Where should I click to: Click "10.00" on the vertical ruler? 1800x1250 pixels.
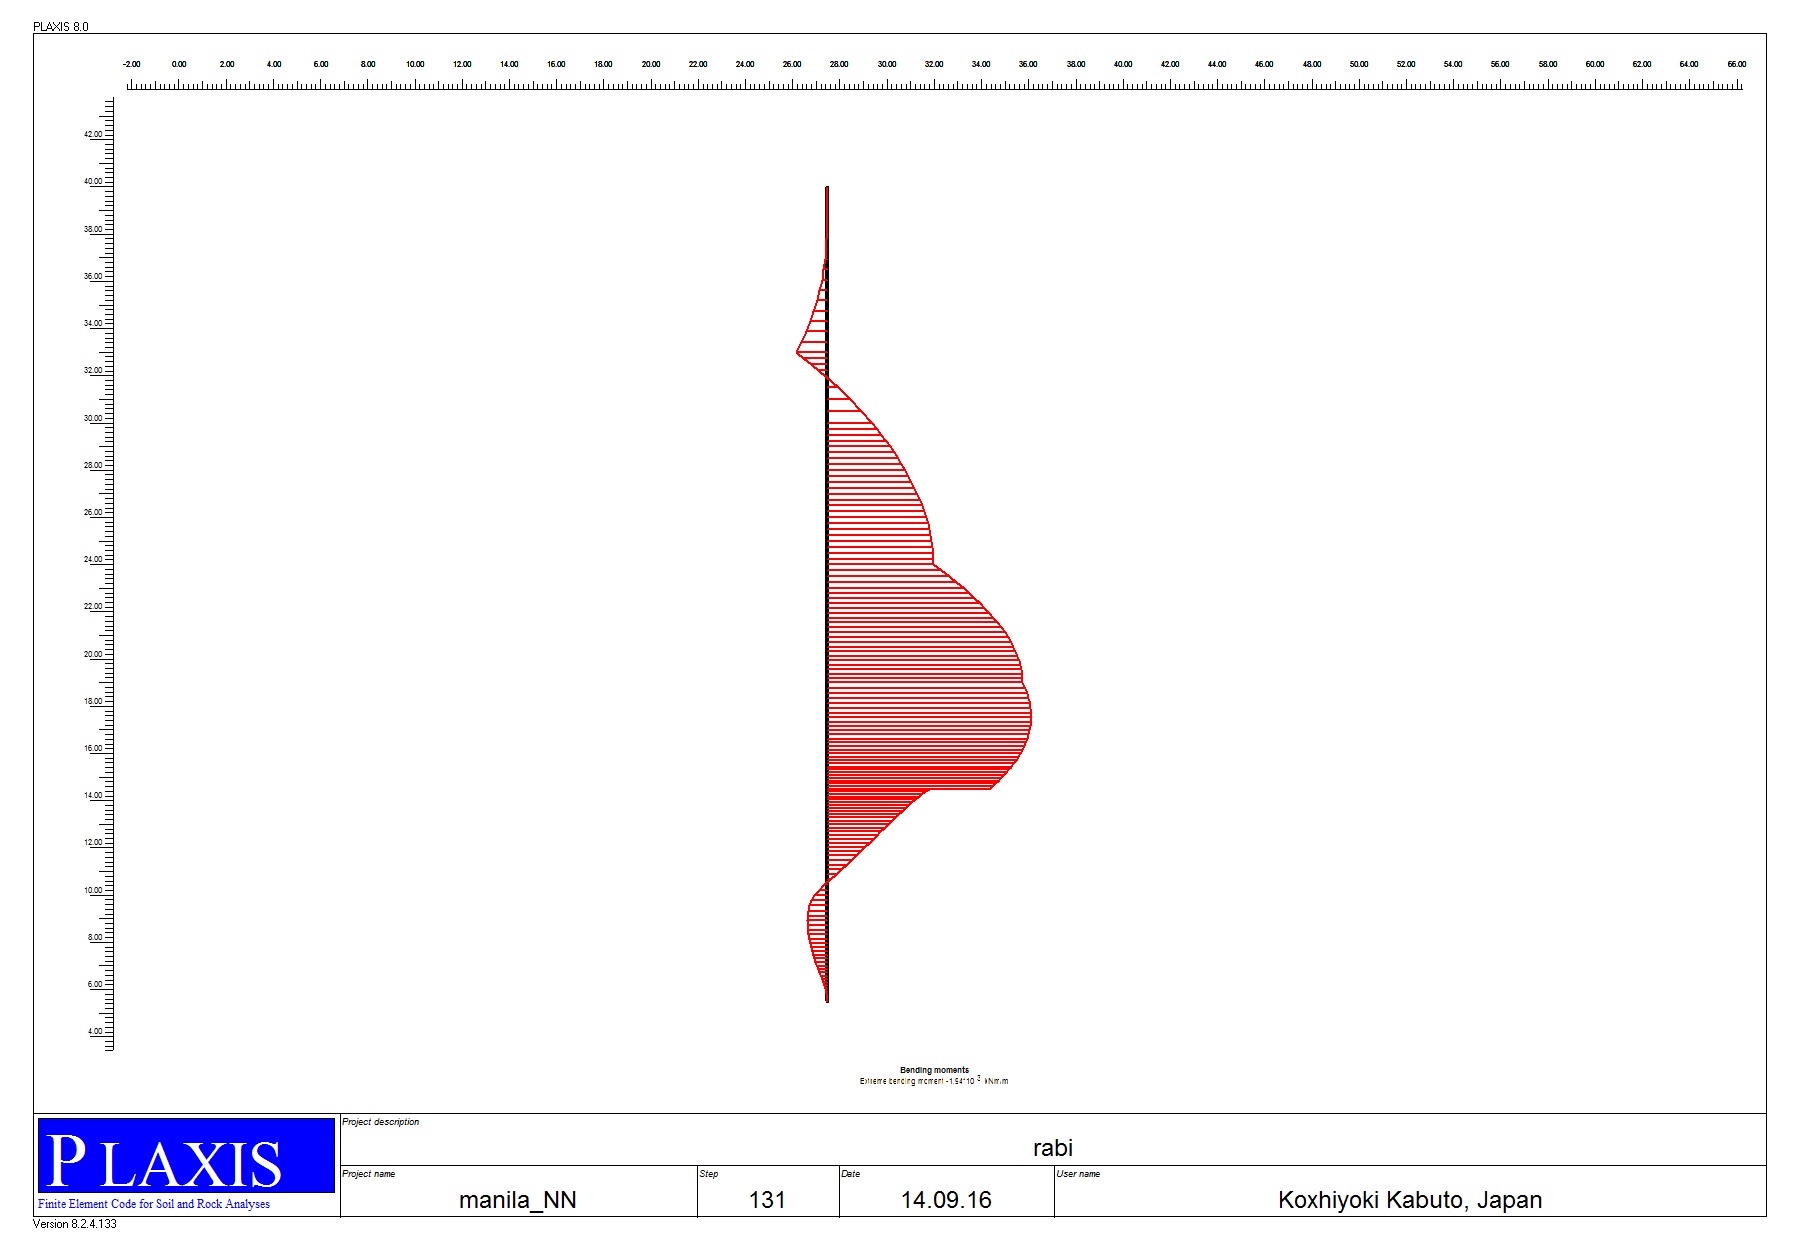[x=93, y=890]
